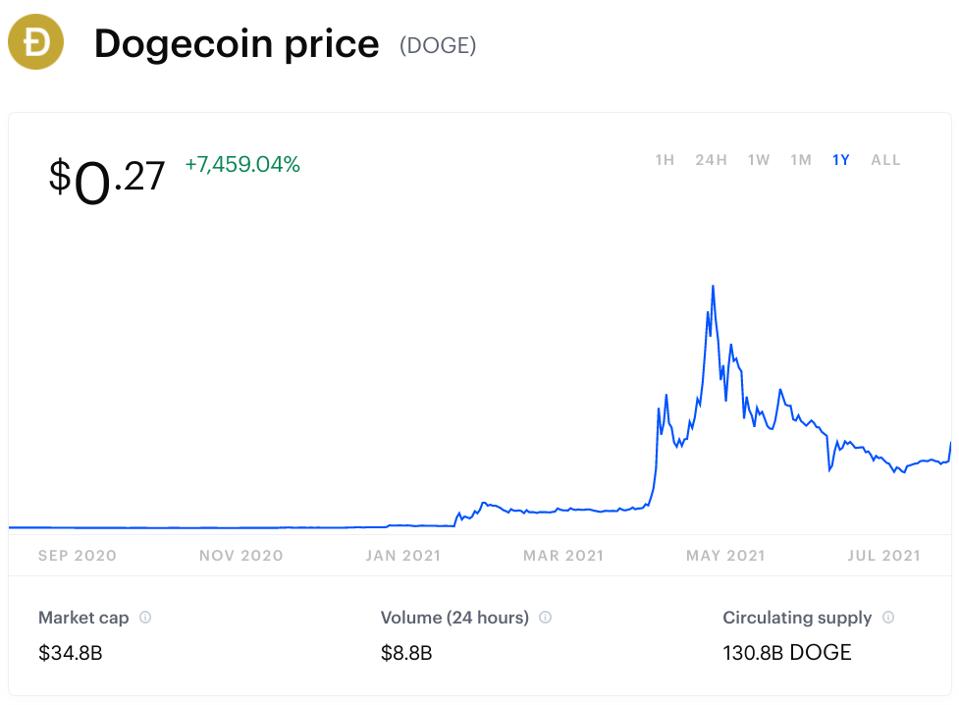This screenshot has height=705, width=959.
Task: Click the MAR 2021 axis label
Action: click(563, 555)
